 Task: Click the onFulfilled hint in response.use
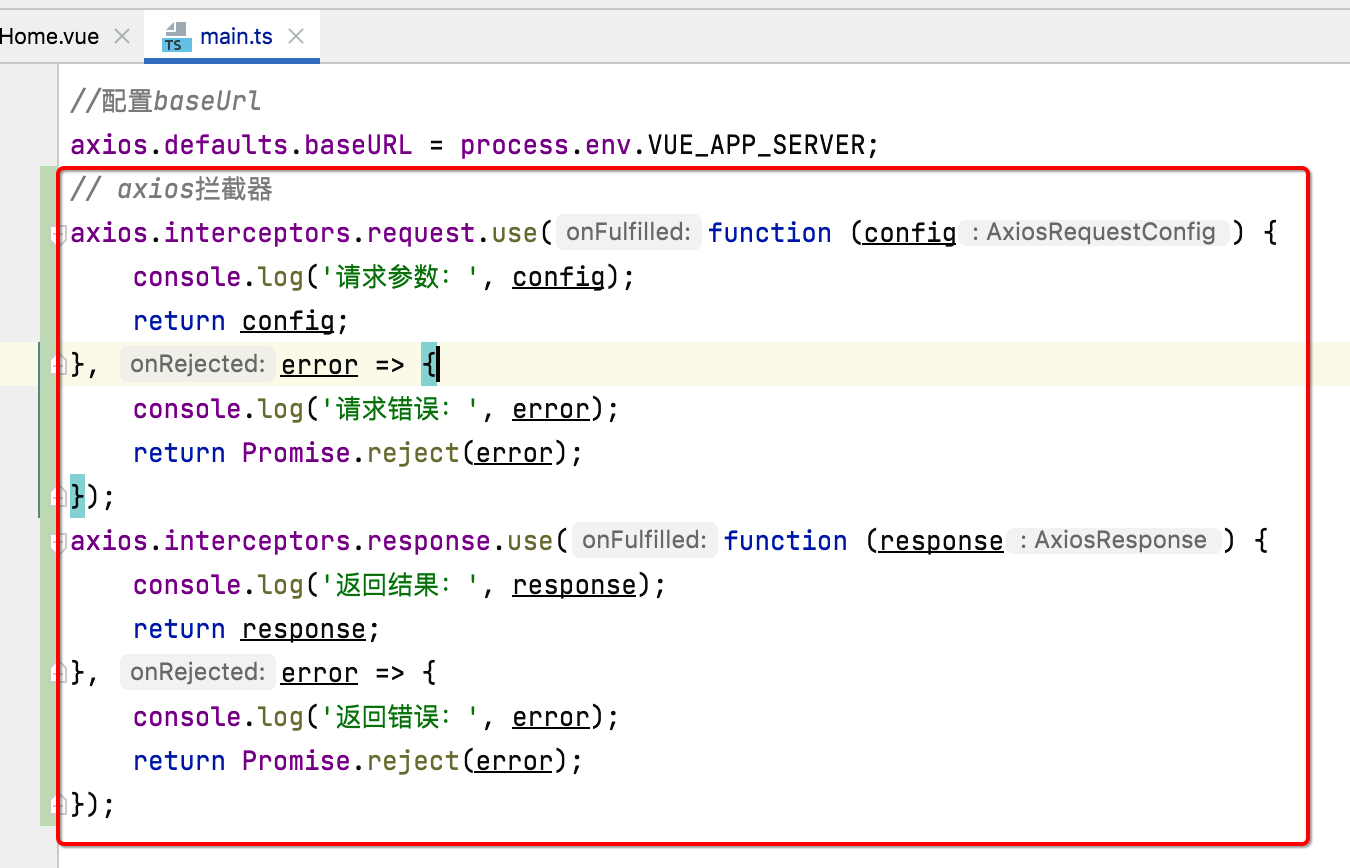tap(644, 541)
